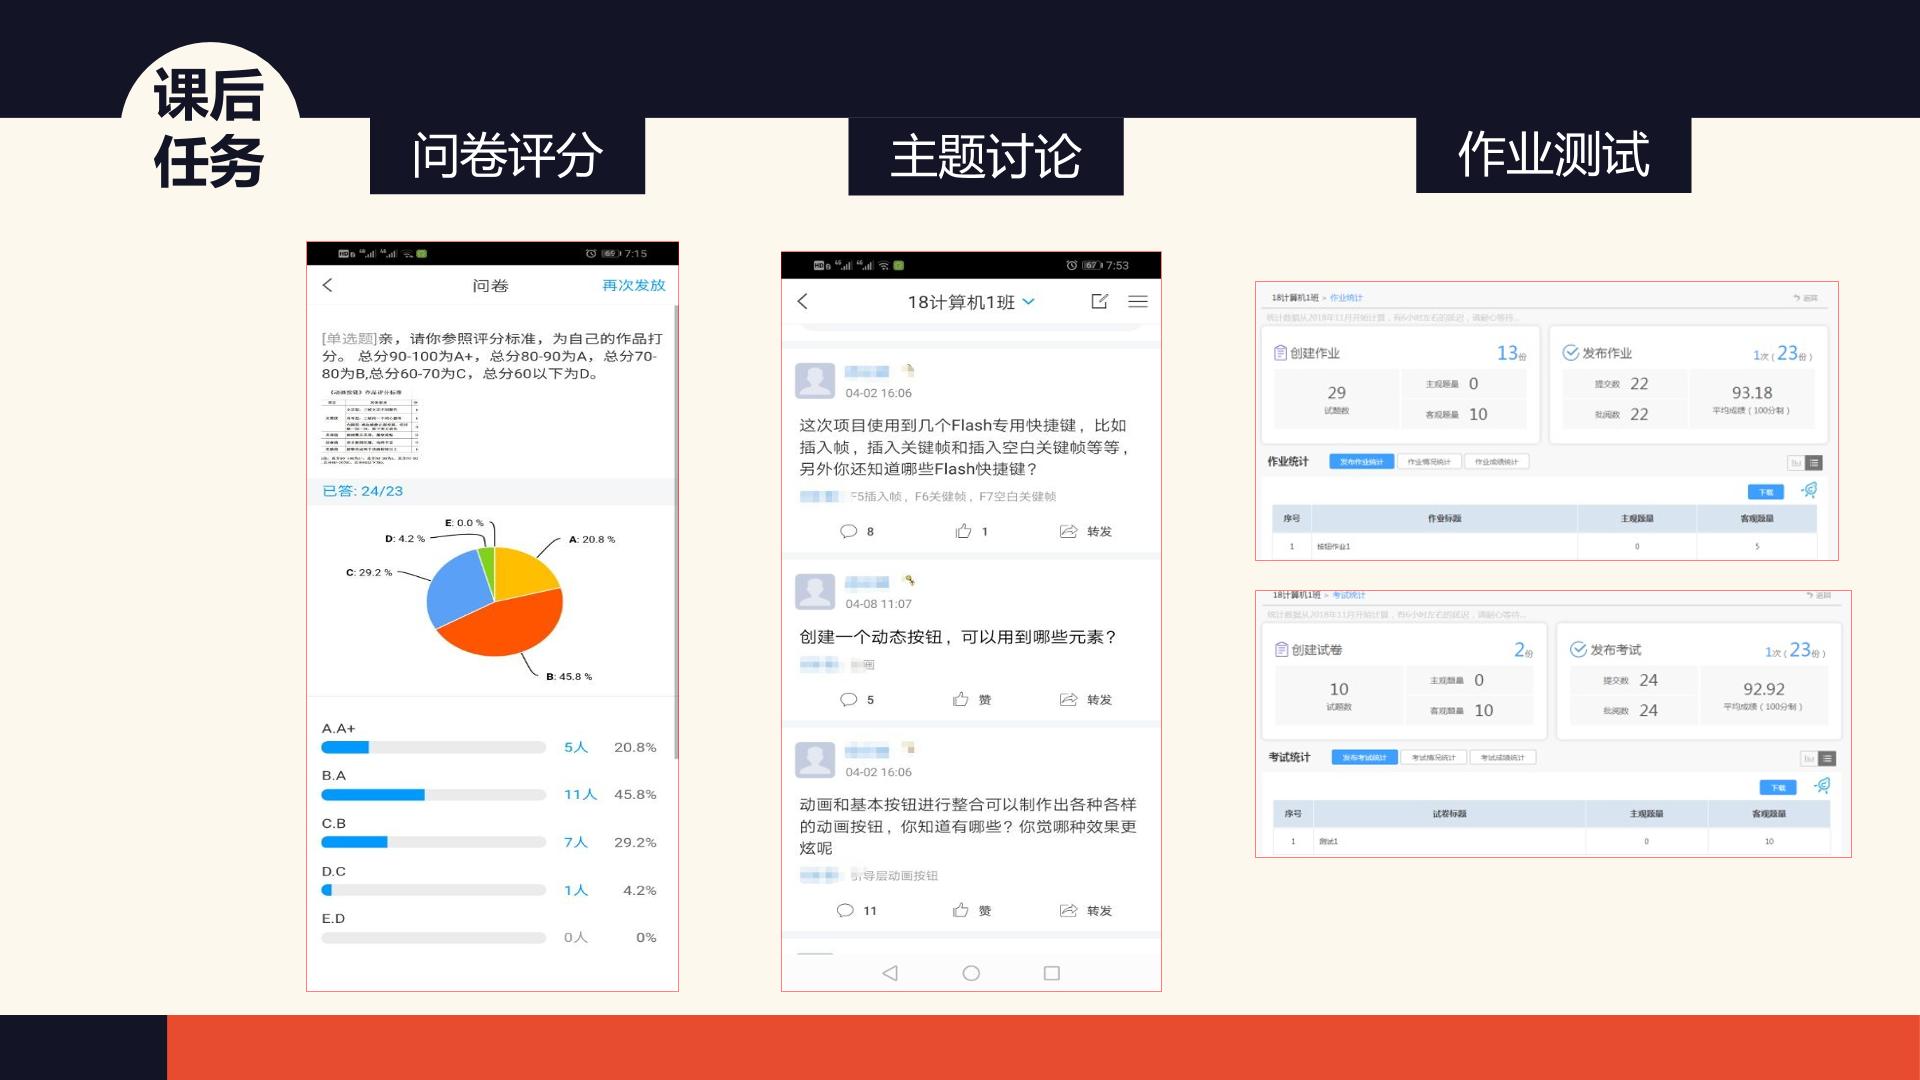Tap the back arrow in the 问卷 screen

(x=327, y=285)
